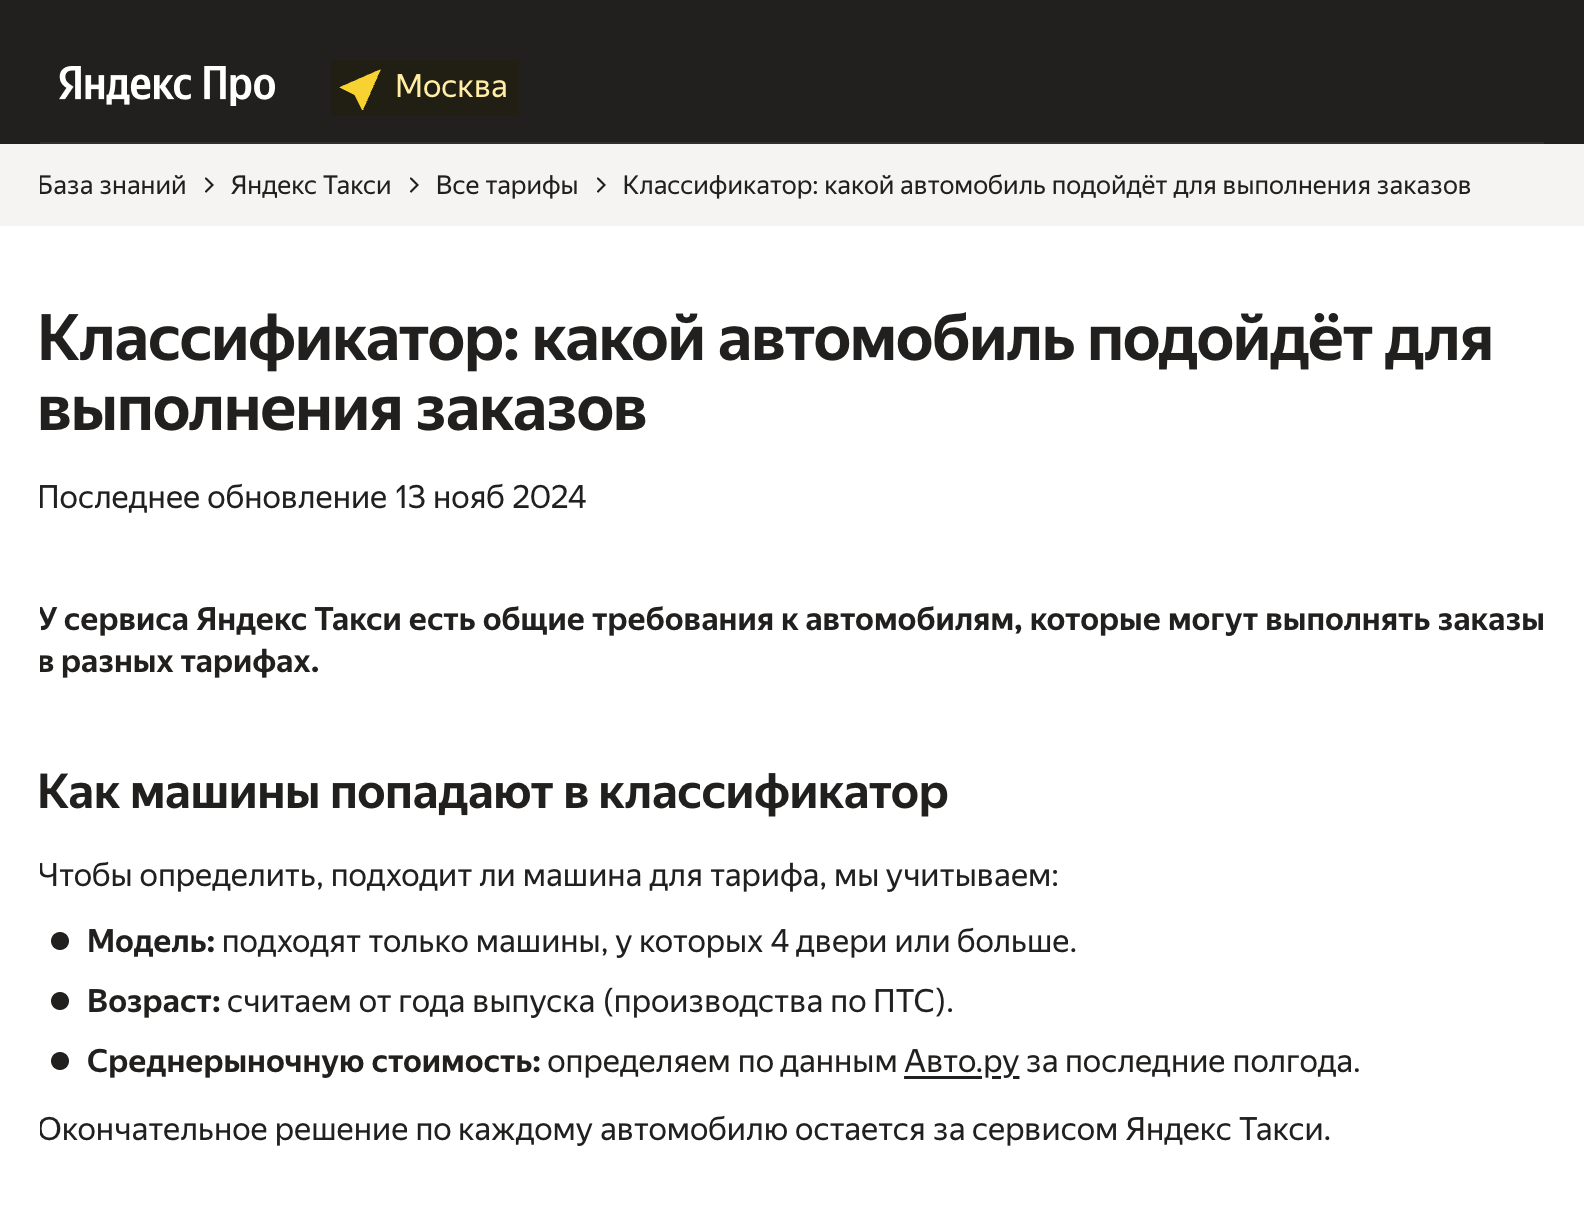
Task: Go to the База знаний breadcrumb
Action: 112,185
